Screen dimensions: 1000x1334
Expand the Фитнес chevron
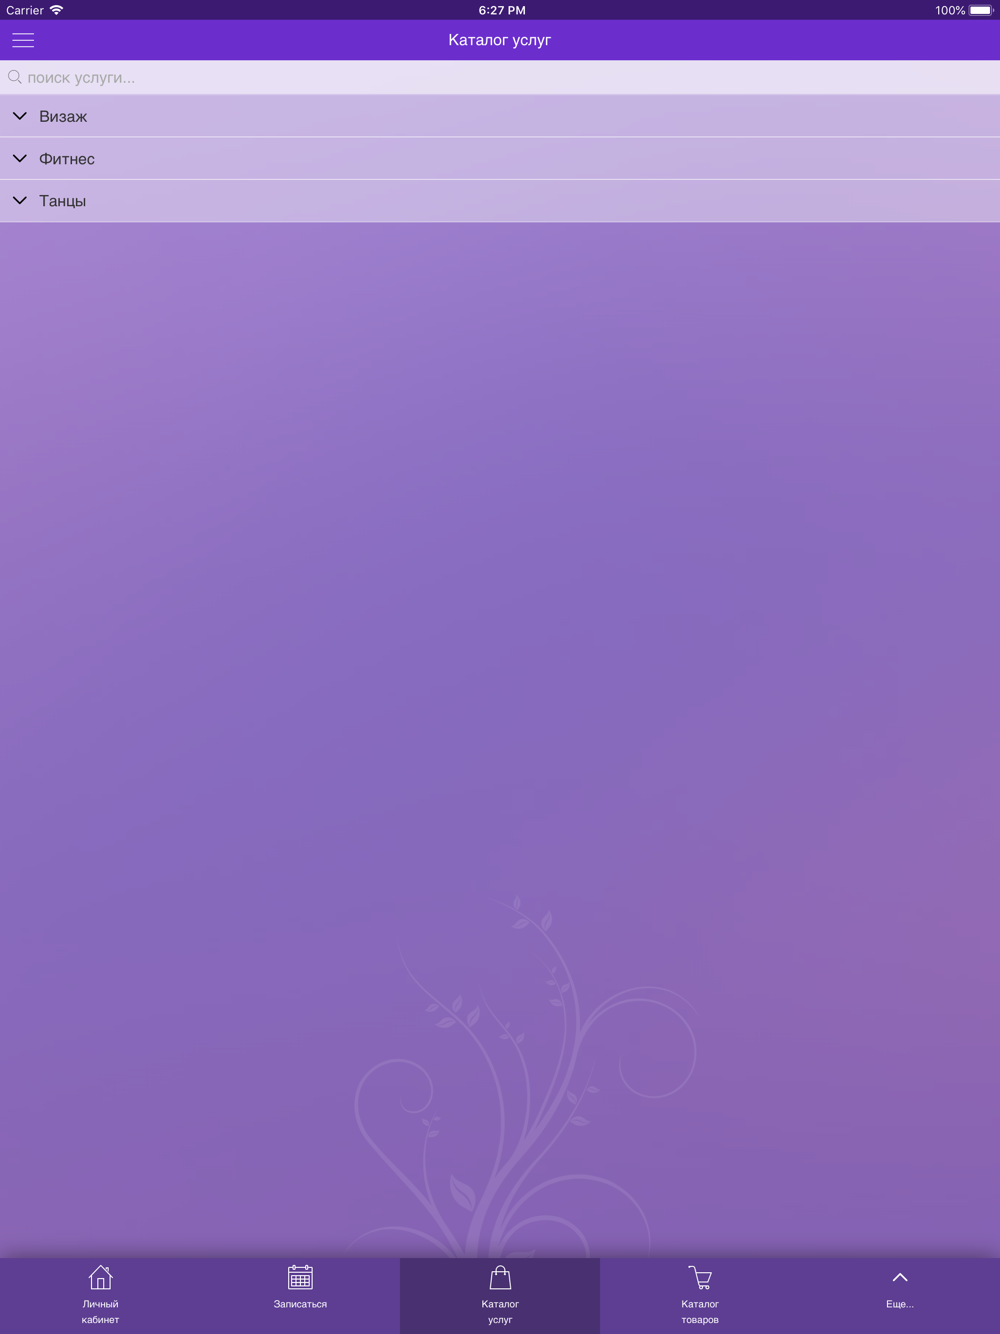(x=19, y=158)
